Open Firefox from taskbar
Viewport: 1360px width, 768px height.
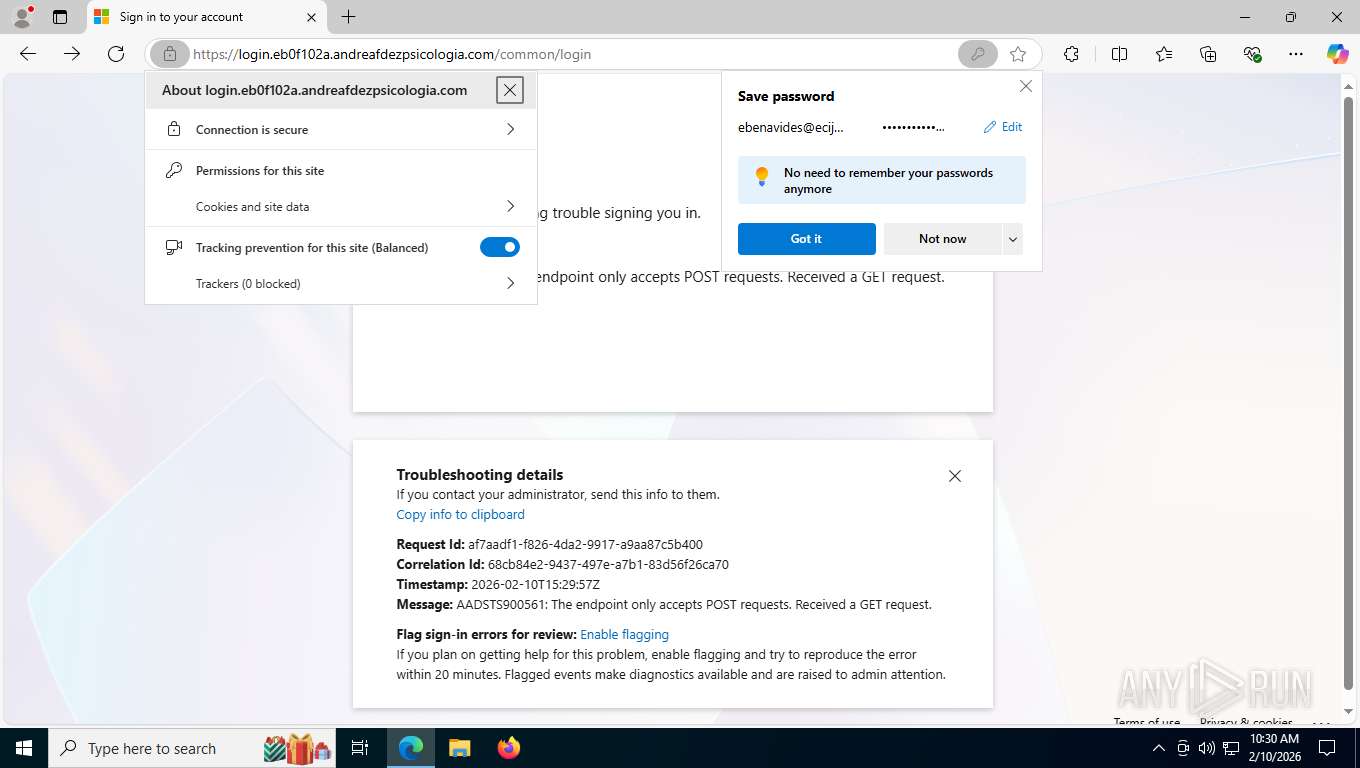click(x=509, y=748)
